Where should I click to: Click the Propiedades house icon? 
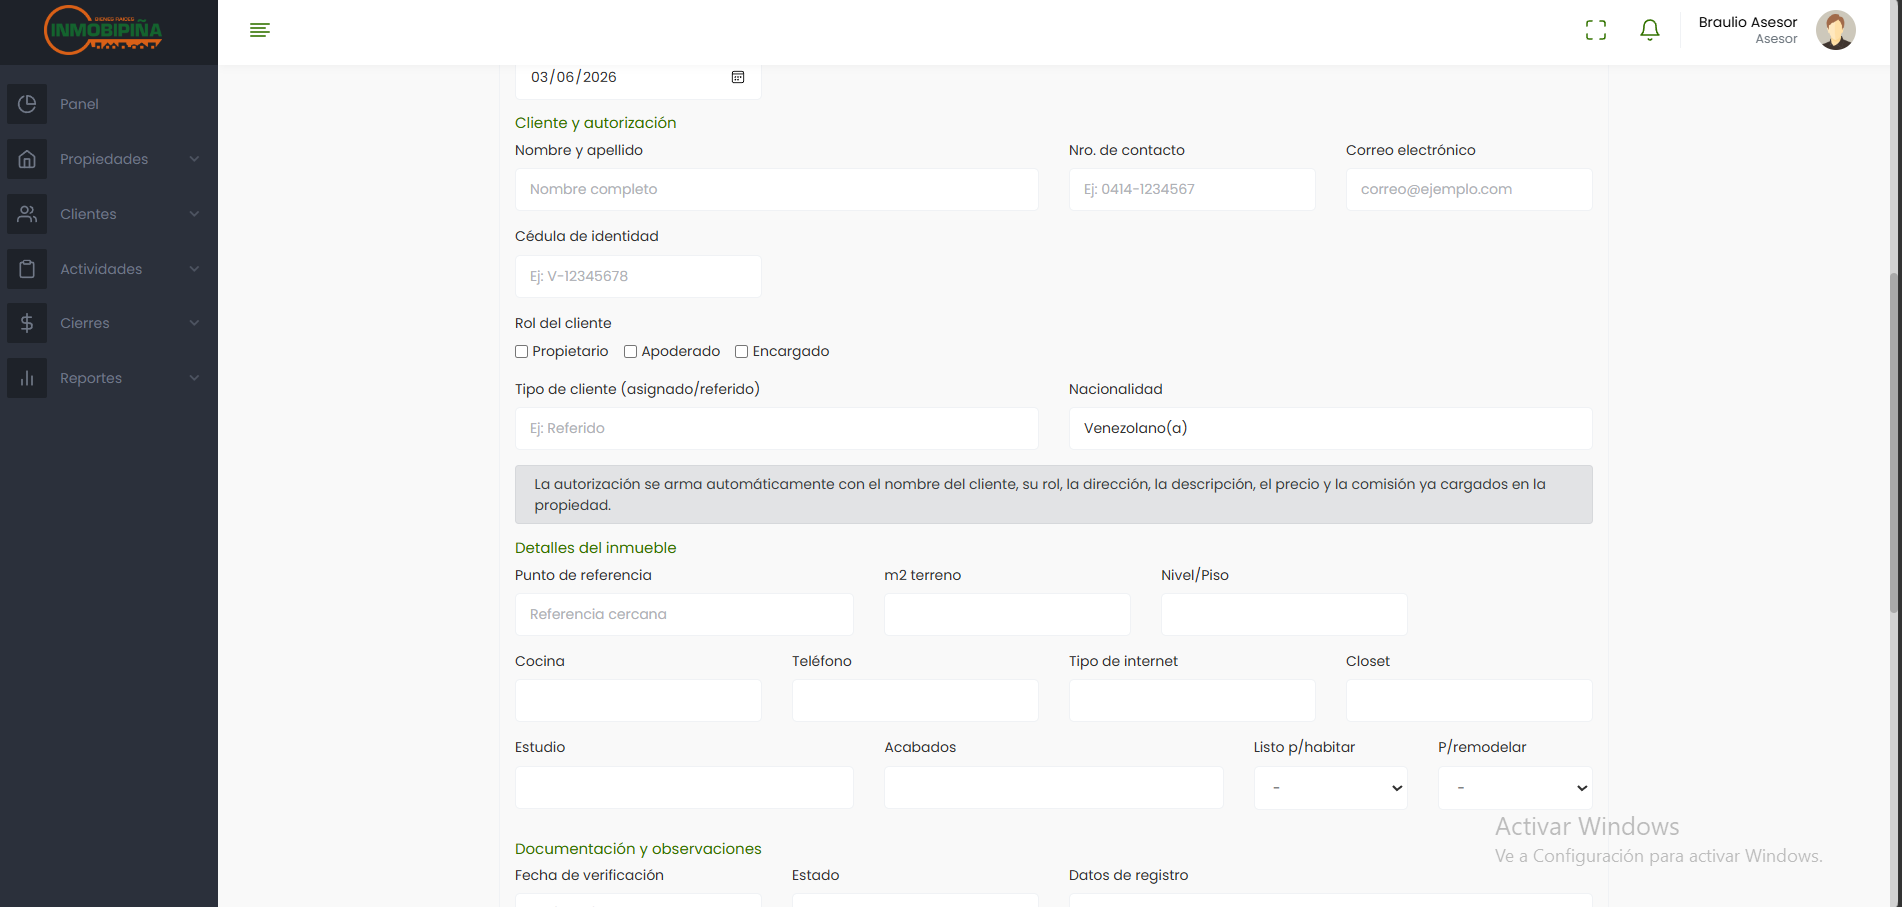pos(27,159)
